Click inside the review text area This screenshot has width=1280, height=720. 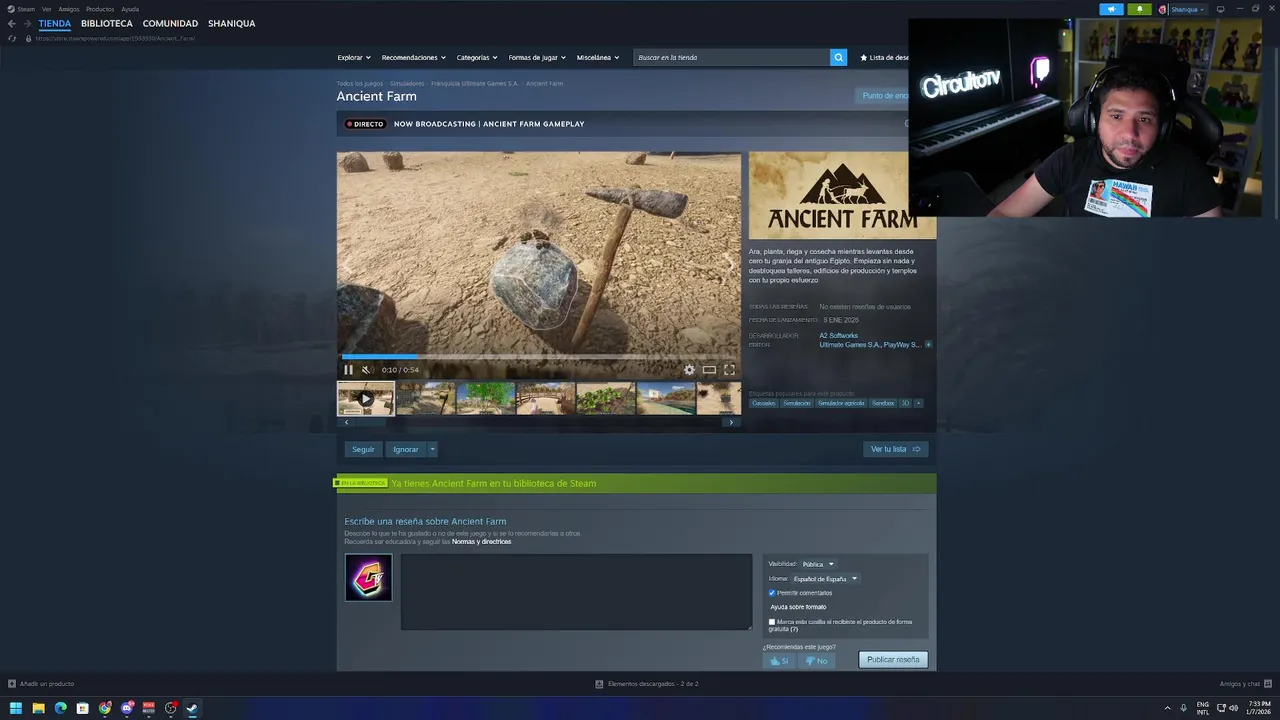[x=576, y=592]
